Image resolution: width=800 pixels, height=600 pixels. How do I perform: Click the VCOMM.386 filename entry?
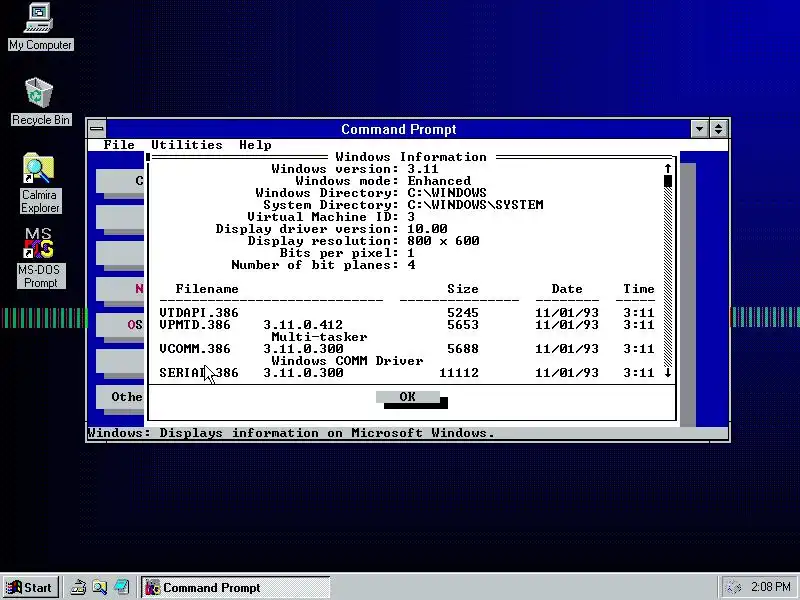click(x=195, y=349)
